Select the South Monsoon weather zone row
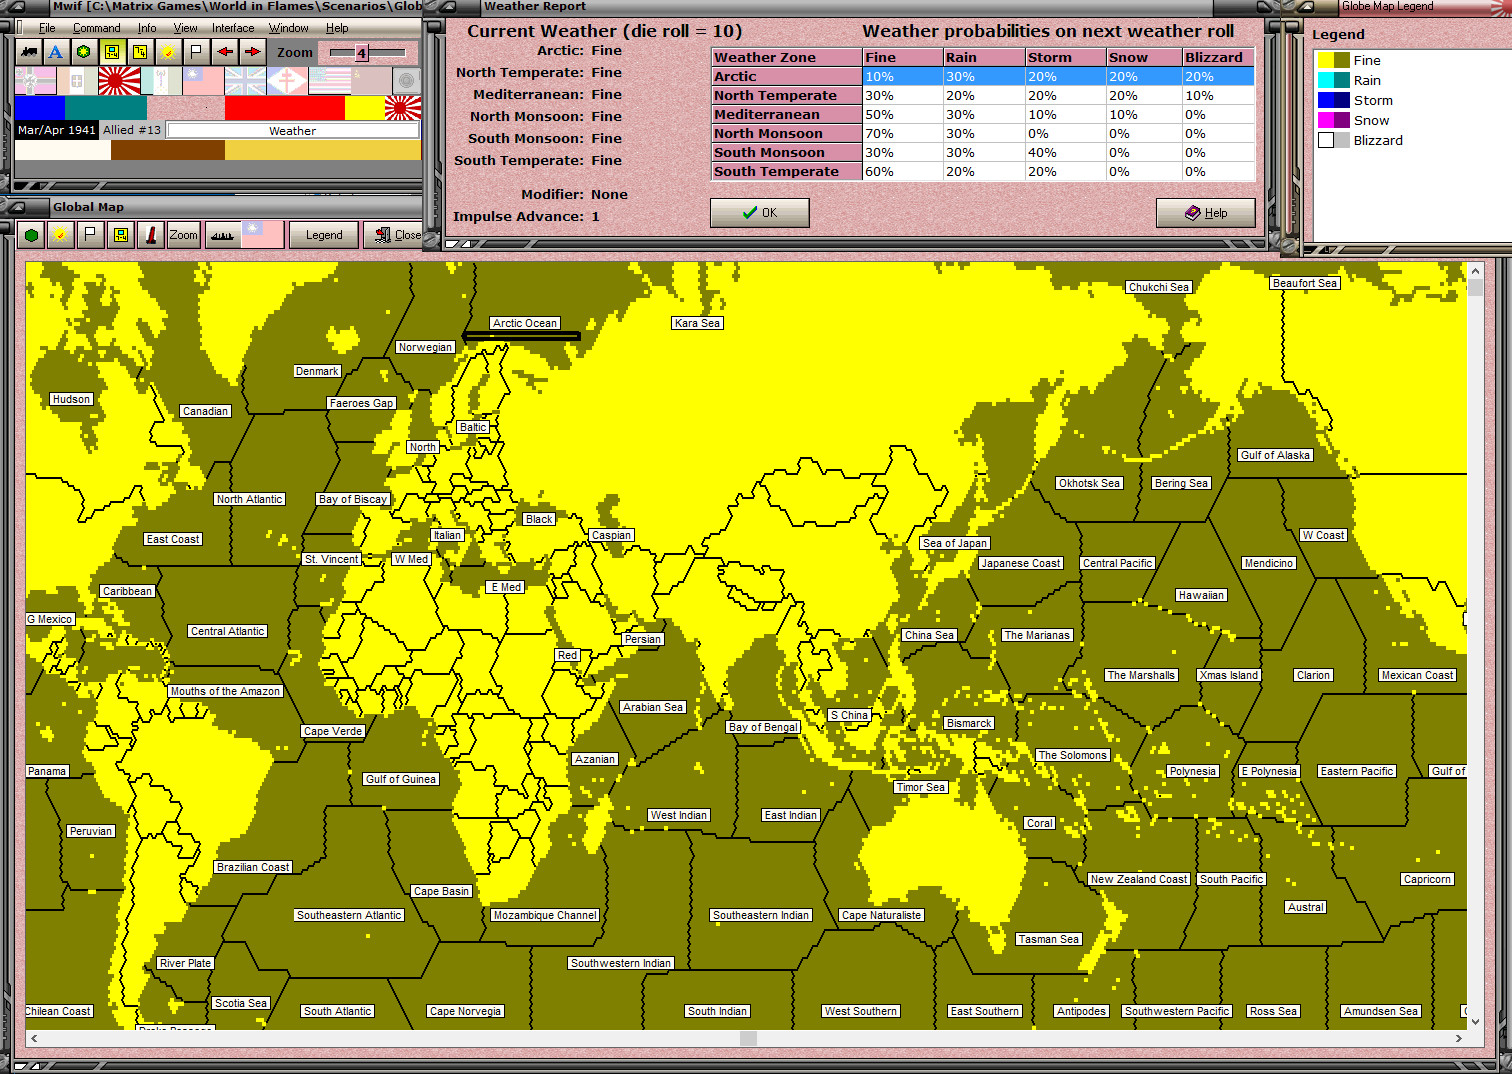 [983, 152]
